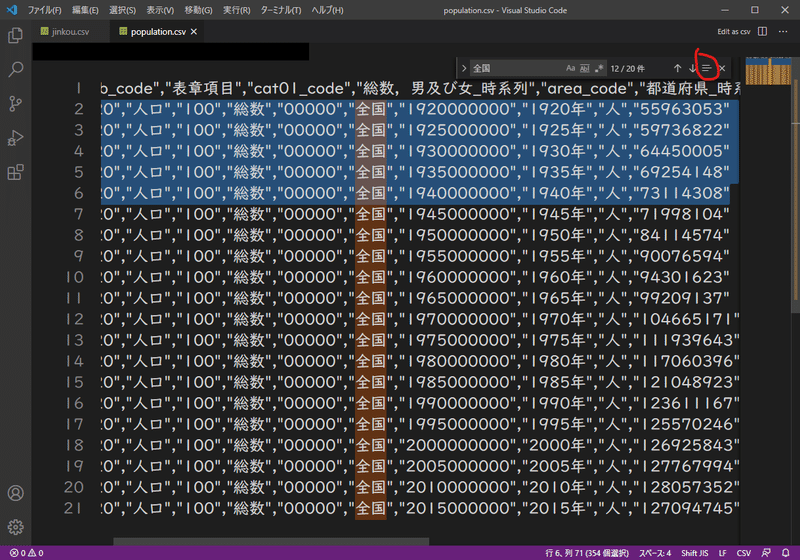Click 1950年 text on line 8
Image resolution: width=800 pixels, height=560 pixels.
click(557, 235)
